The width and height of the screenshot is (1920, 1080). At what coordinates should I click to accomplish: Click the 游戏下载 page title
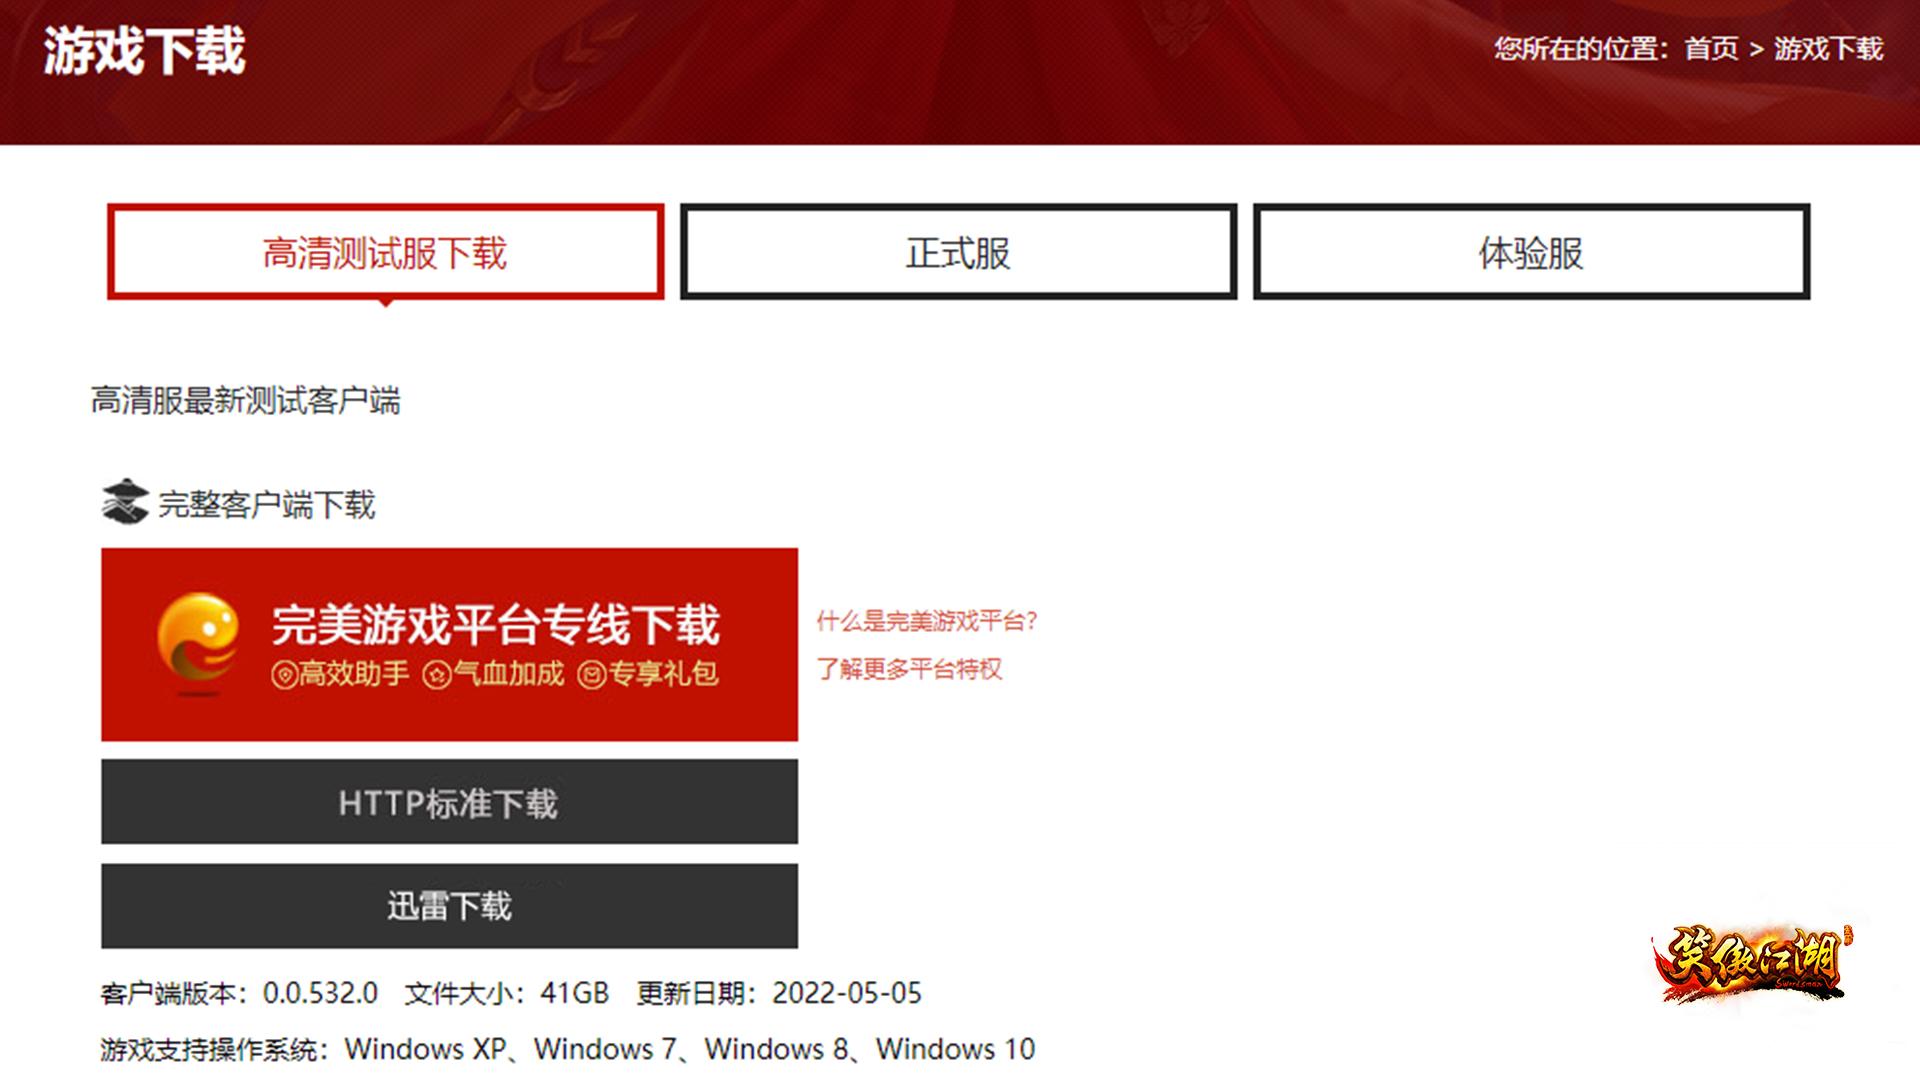pos(144,51)
